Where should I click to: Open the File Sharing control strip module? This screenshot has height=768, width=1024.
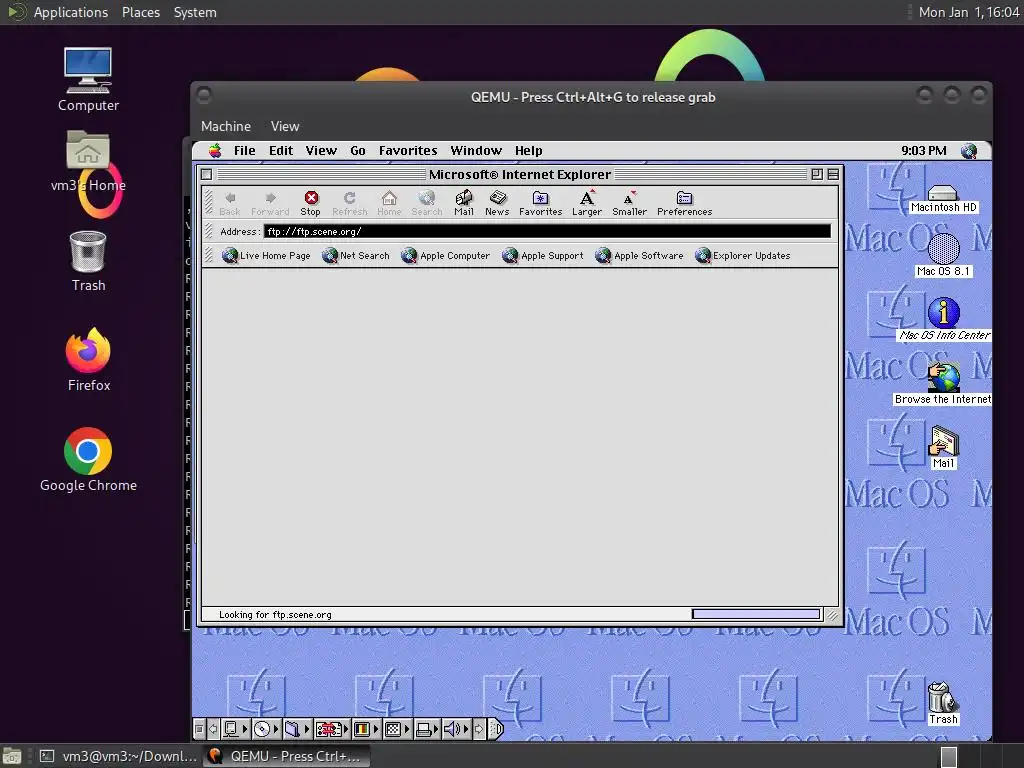click(x=297, y=729)
